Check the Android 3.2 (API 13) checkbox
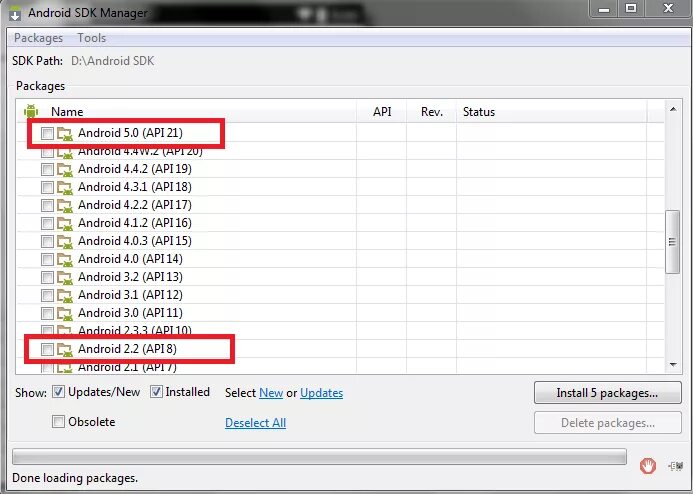This screenshot has width=693, height=494. pos(47,277)
